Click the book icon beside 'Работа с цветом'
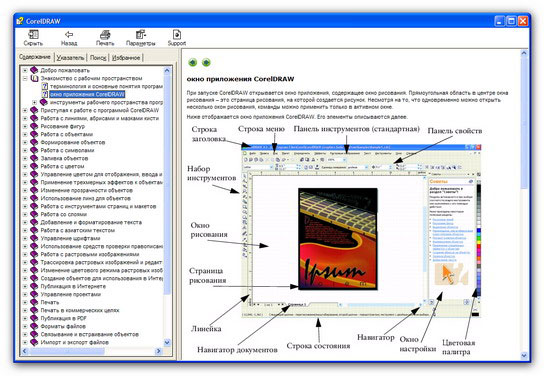Screen dimensions: 544x376 click(x=34, y=166)
